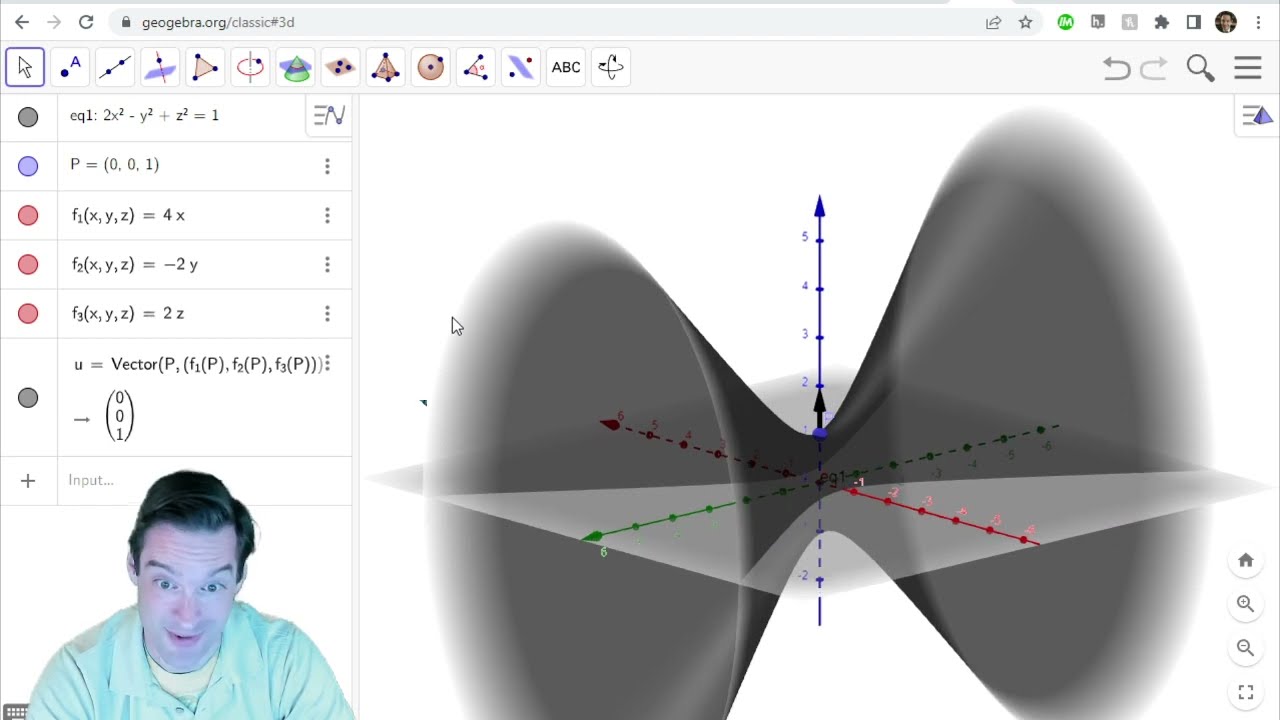Open the 3D graphics style bar

click(x=1257, y=116)
